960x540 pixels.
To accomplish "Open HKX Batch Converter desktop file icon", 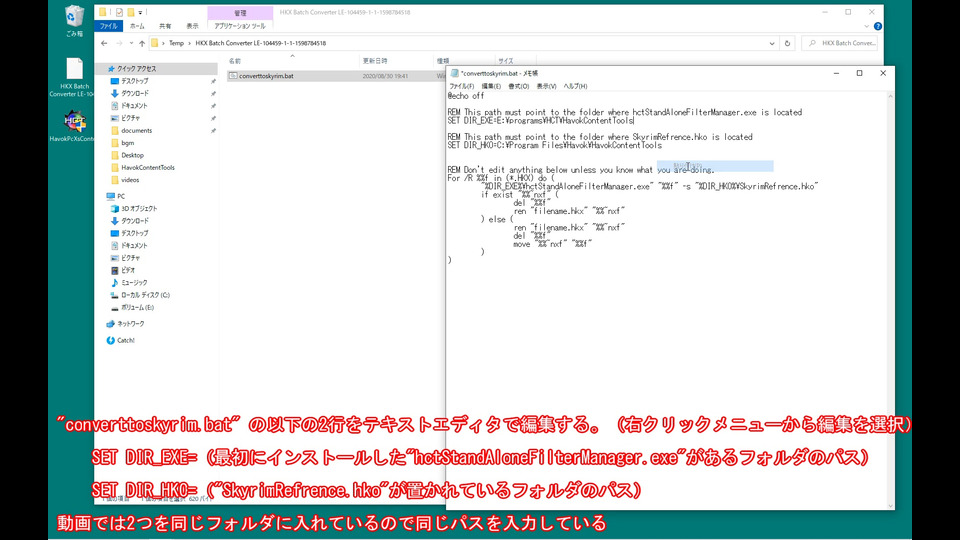I will (x=73, y=78).
